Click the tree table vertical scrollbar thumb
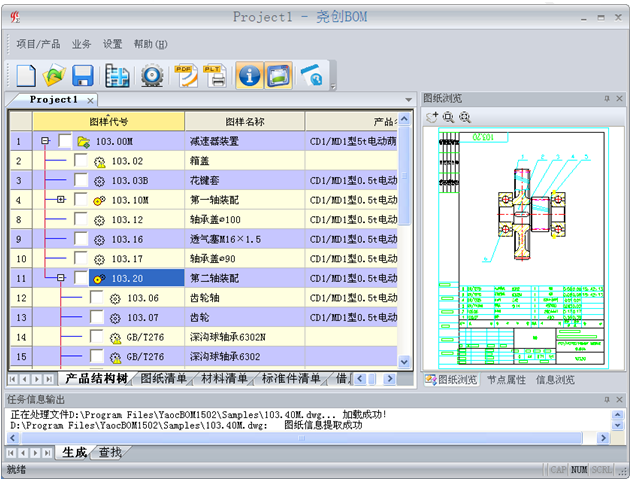Screen dimensions: 630x479 point(404,176)
